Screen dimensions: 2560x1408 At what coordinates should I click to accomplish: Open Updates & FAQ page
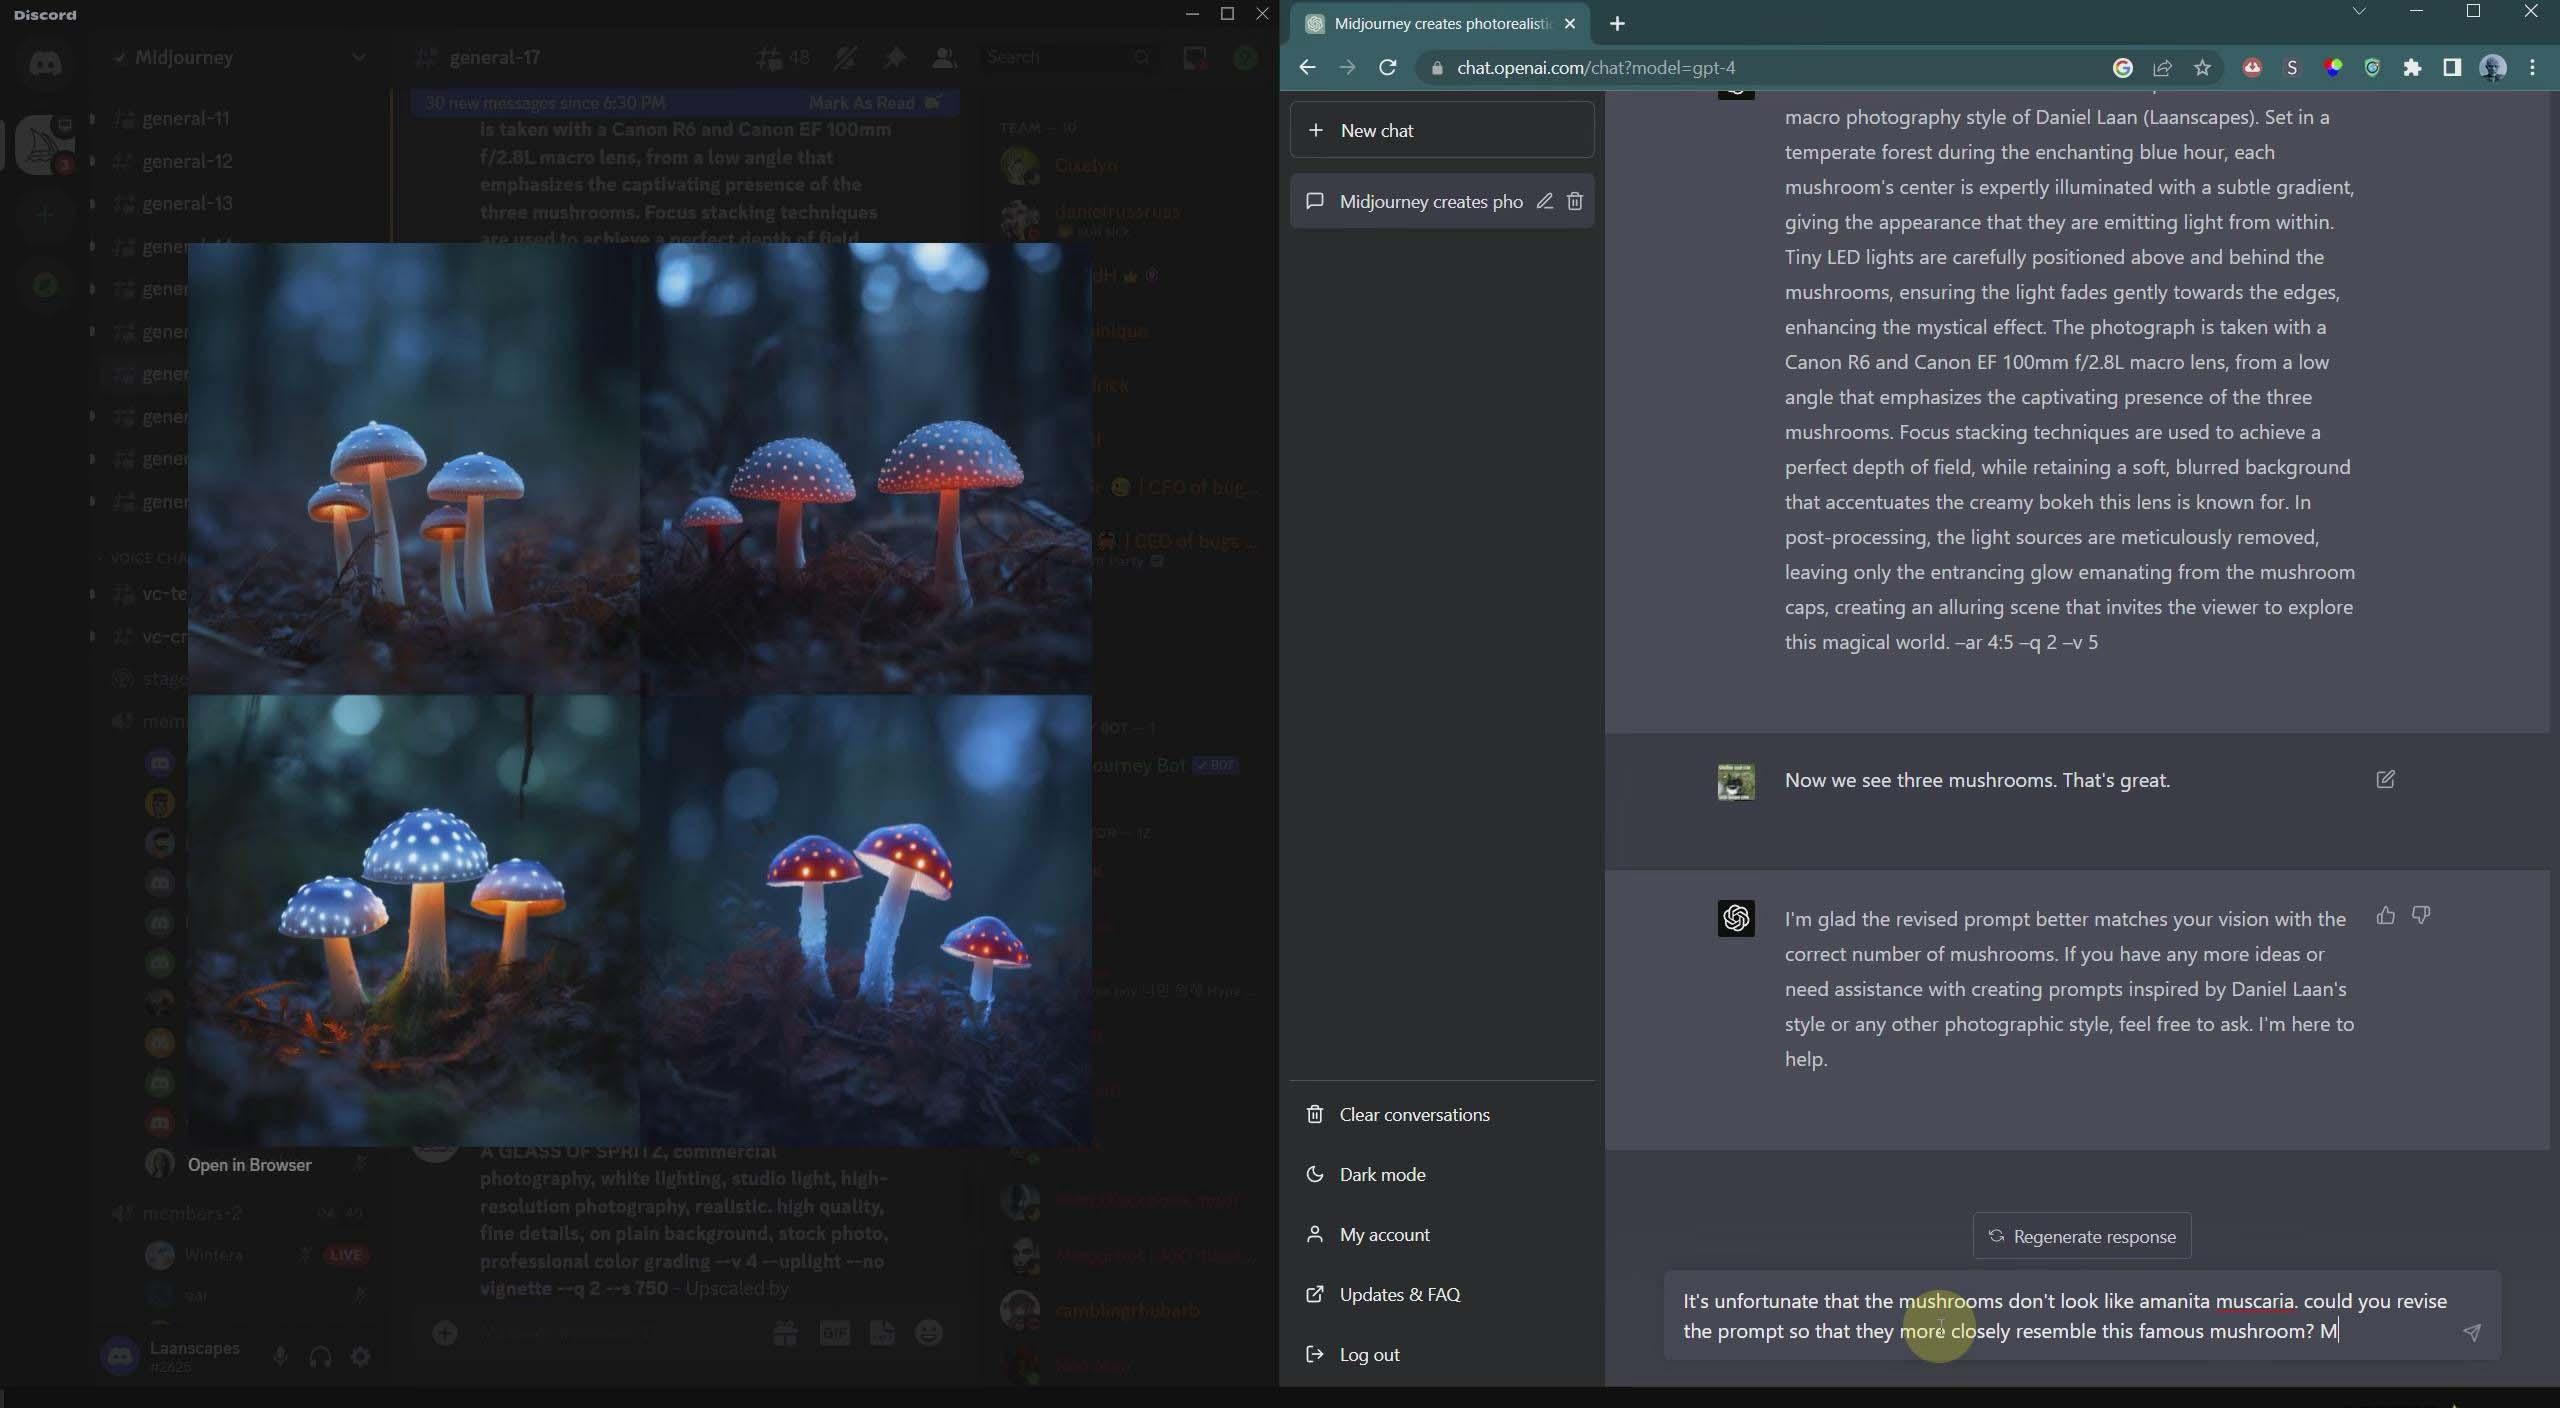[x=1399, y=1294]
